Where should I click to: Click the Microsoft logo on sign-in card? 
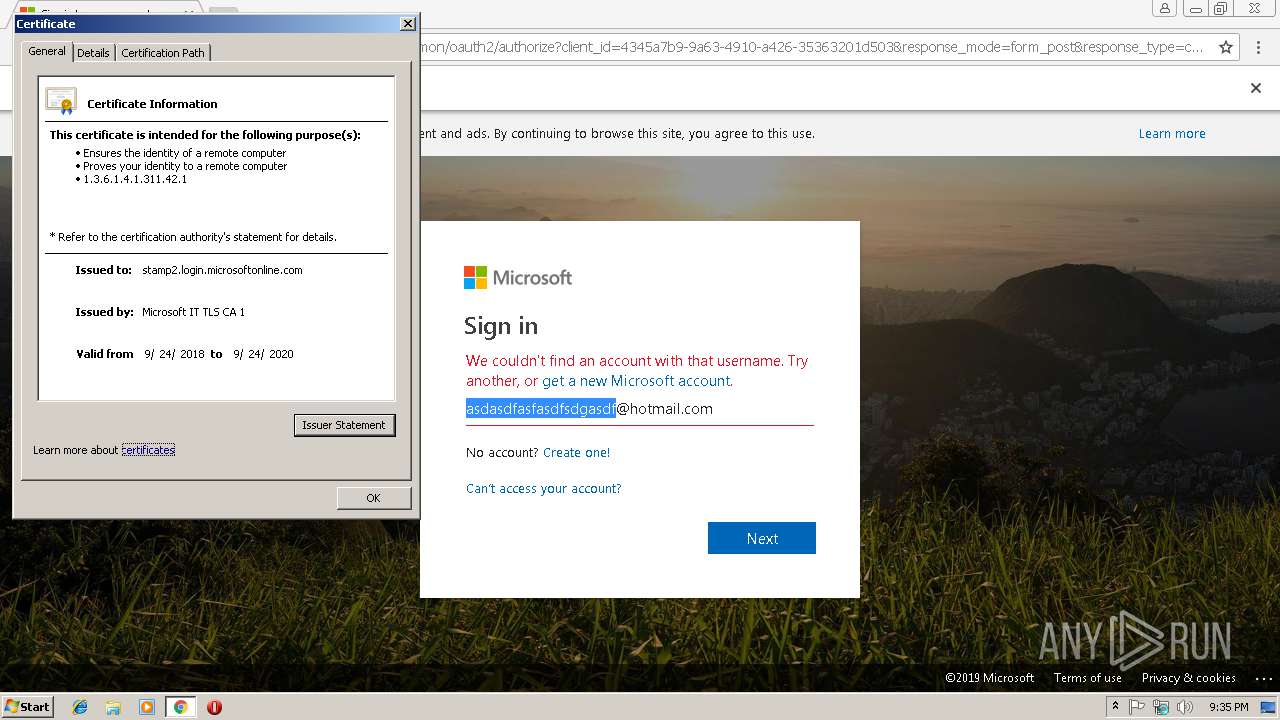tap(518, 277)
